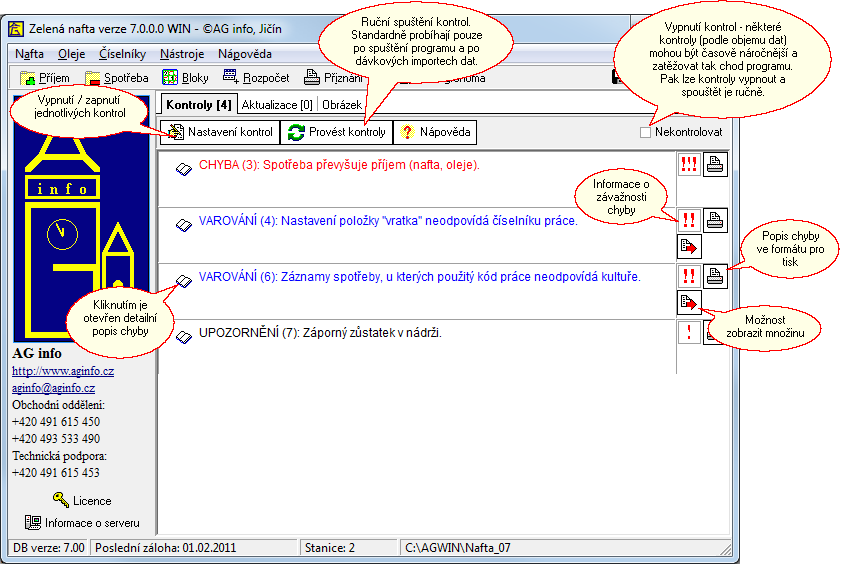Viewport: 841px width, 564px height.
Task: Click the Provést kontroly button
Action: (x=337, y=132)
